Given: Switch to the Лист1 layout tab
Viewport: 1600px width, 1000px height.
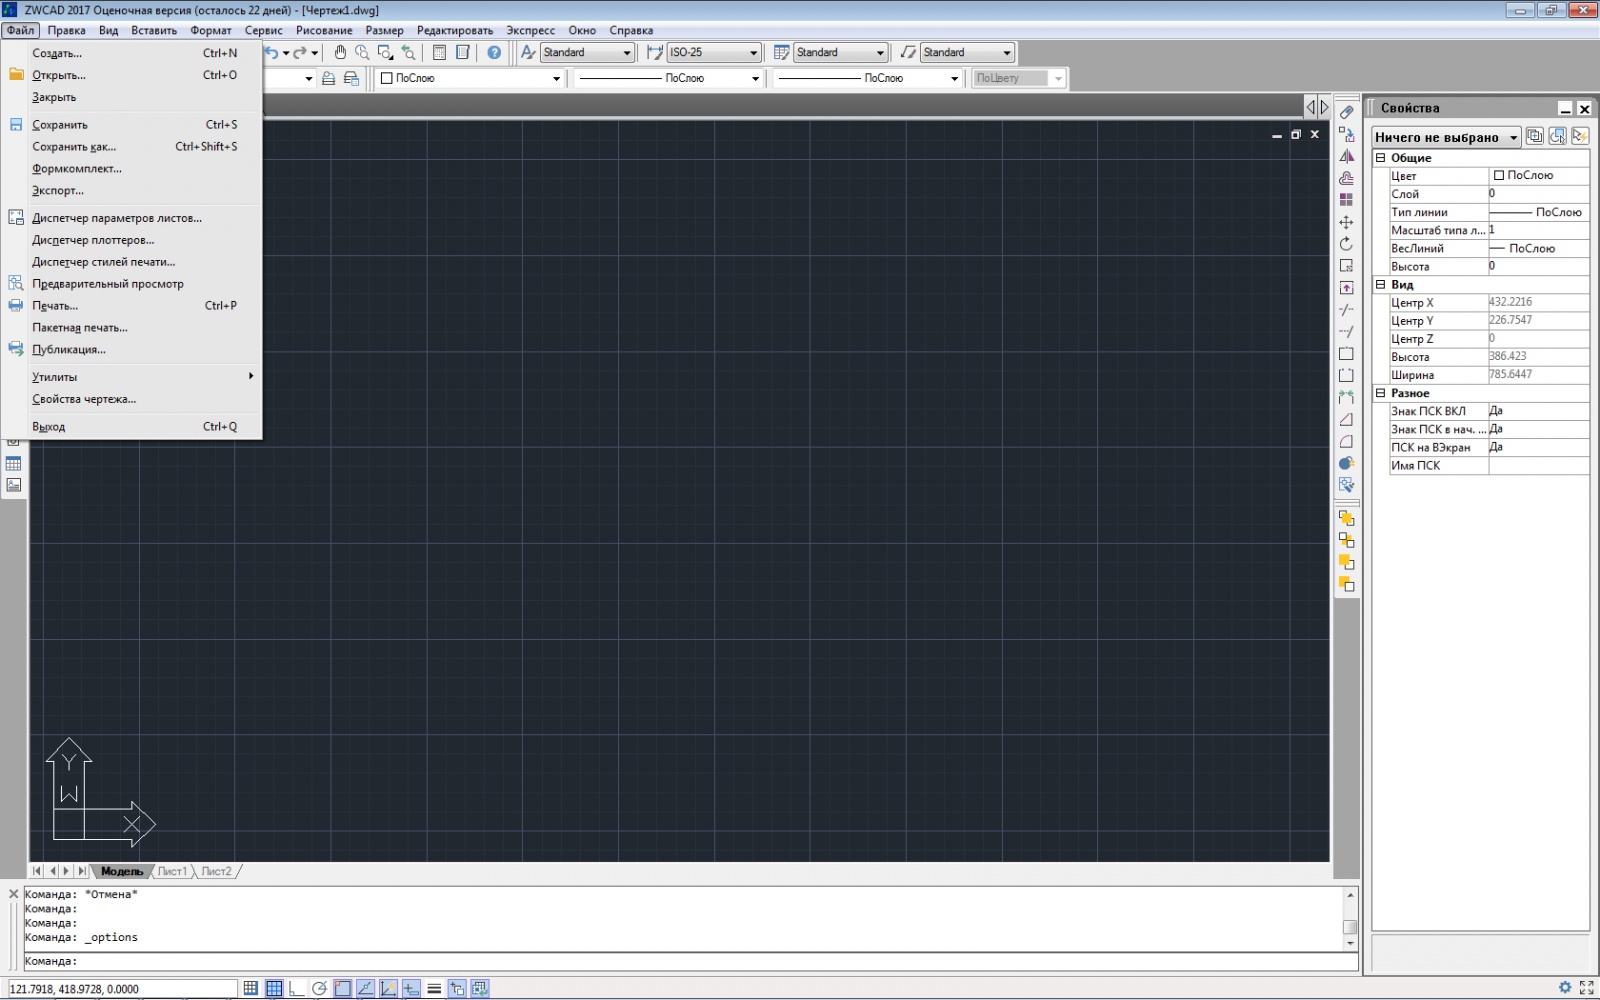Looking at the screenshot, I should (x=172, y=871).
